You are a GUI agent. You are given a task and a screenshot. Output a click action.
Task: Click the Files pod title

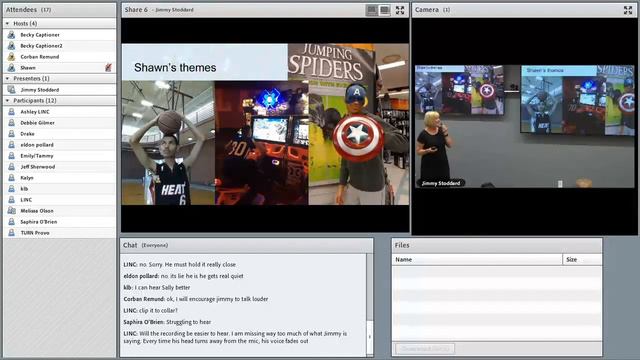pos(402,245)
